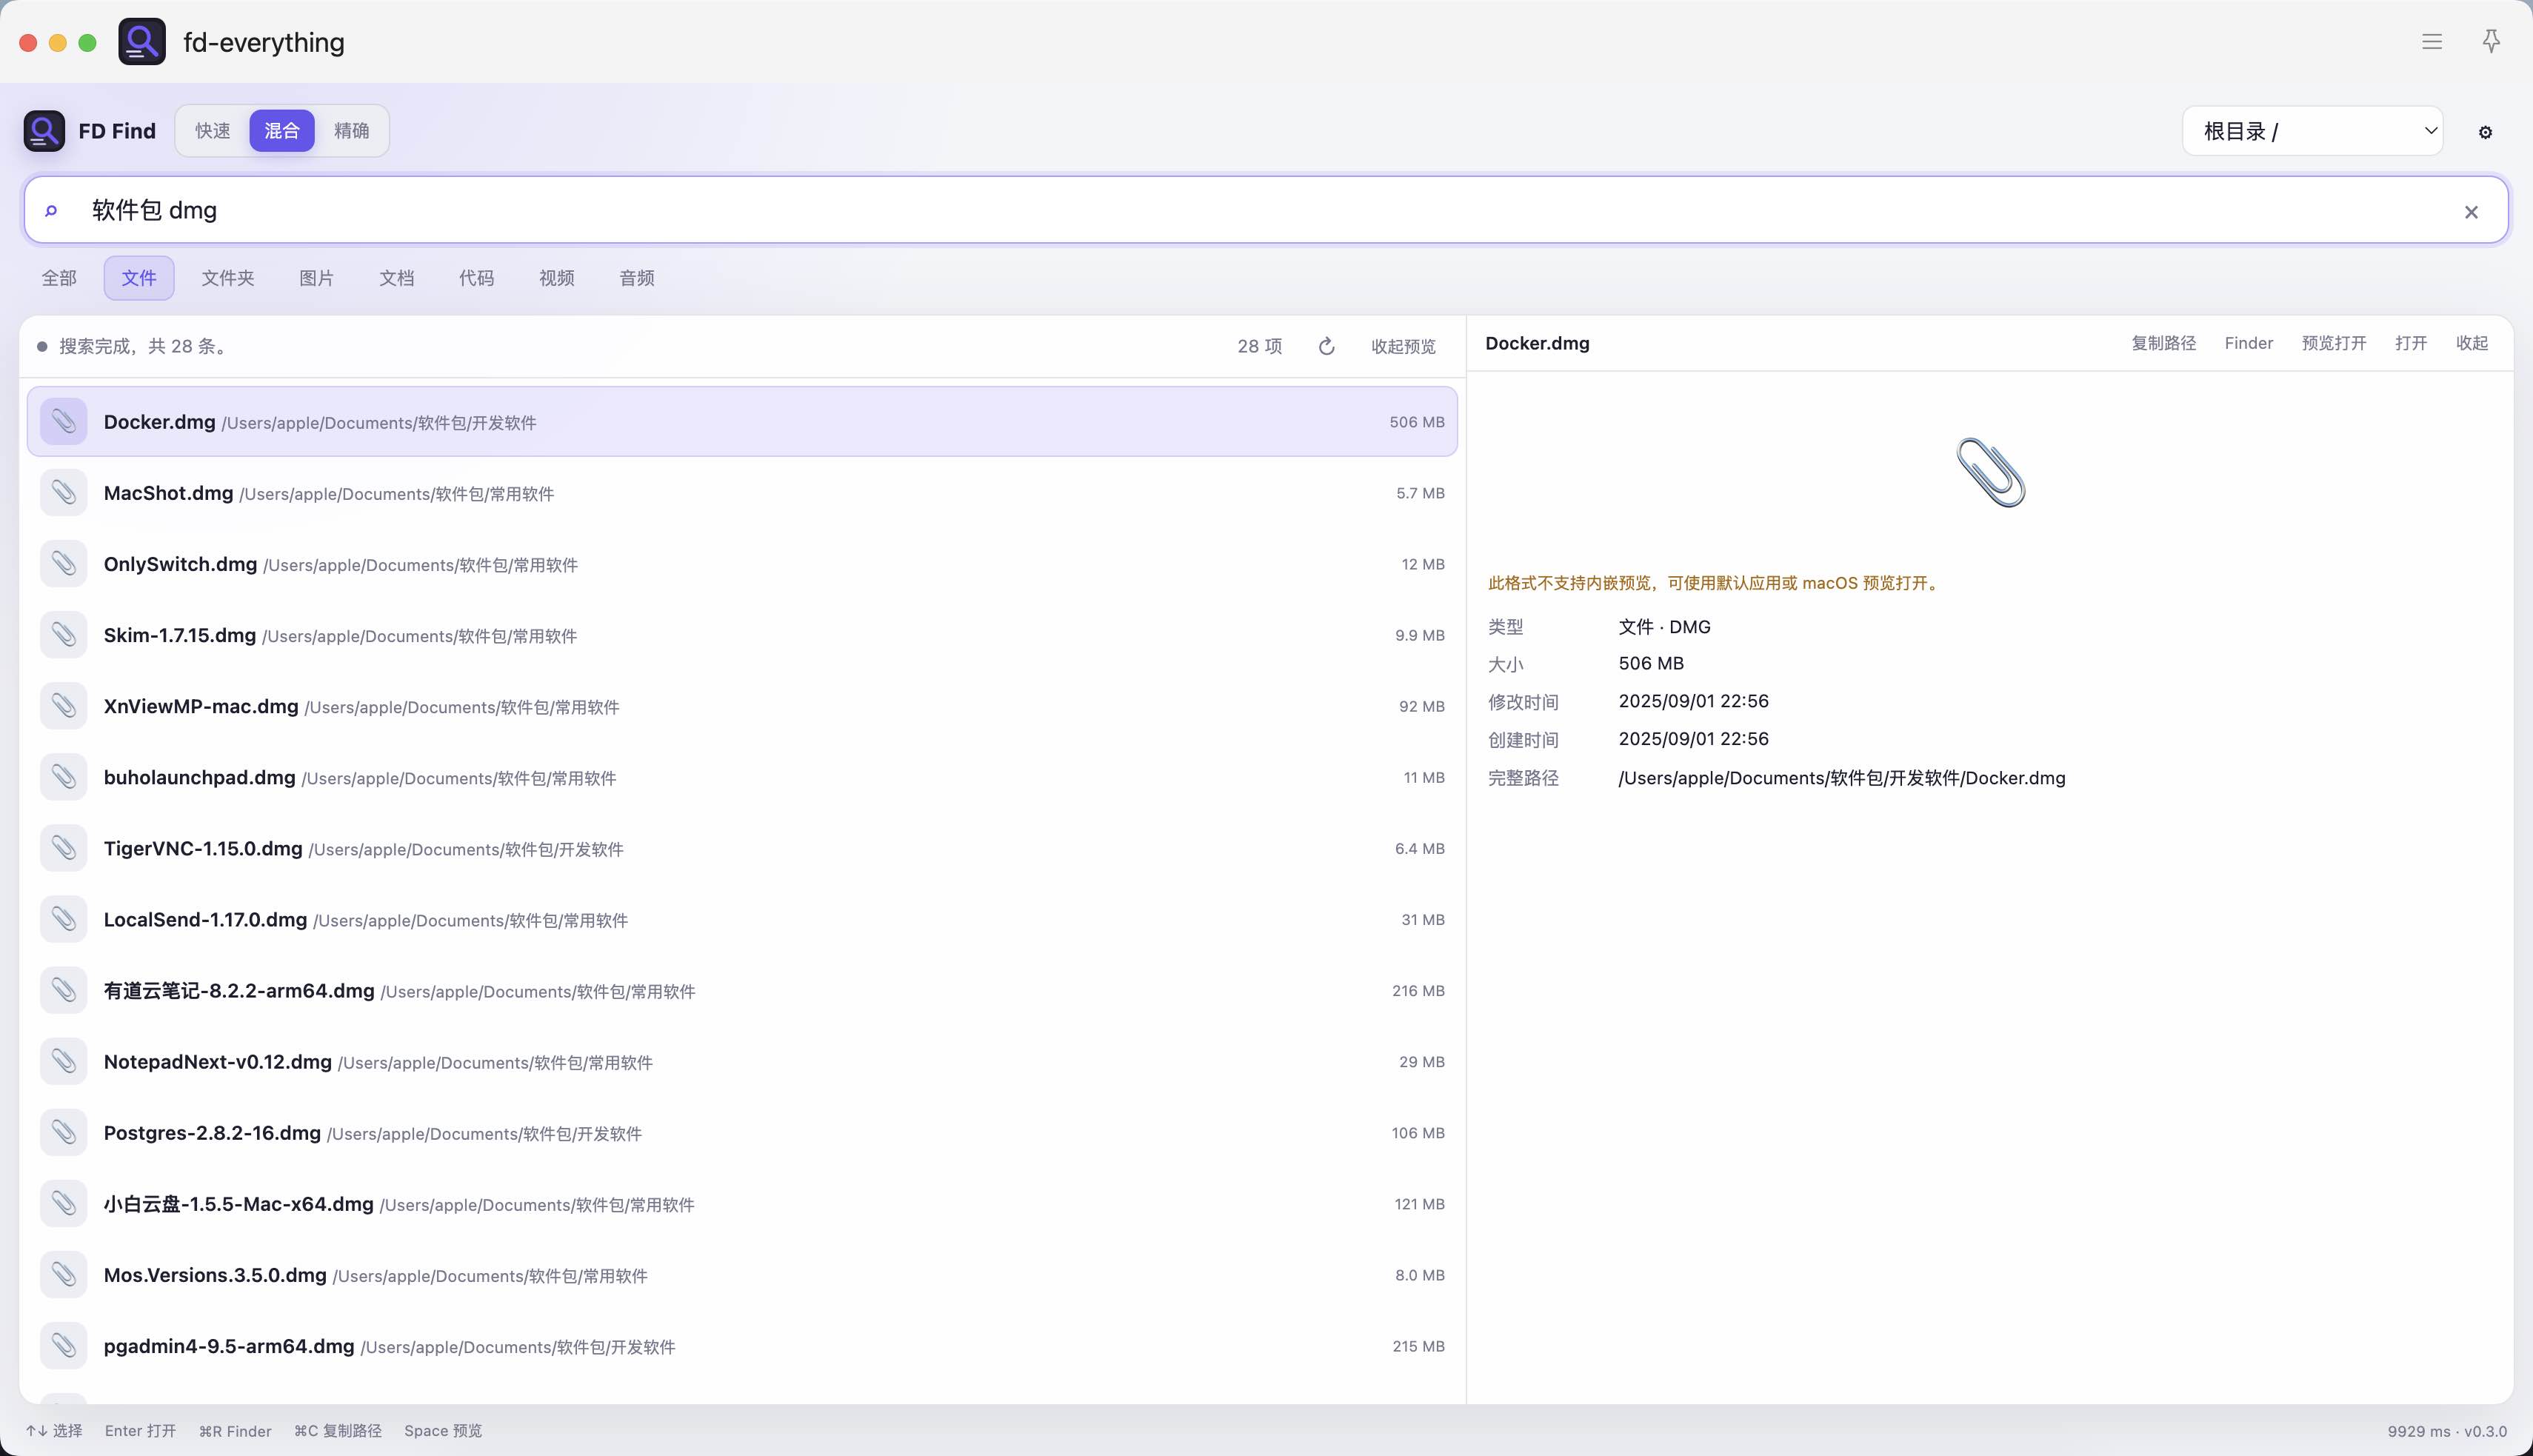Image resolution: width=2533 pixels, height=1456 pixels.
Task: Click the 打开 button in preview header
Action: (x=2411, y=343)
